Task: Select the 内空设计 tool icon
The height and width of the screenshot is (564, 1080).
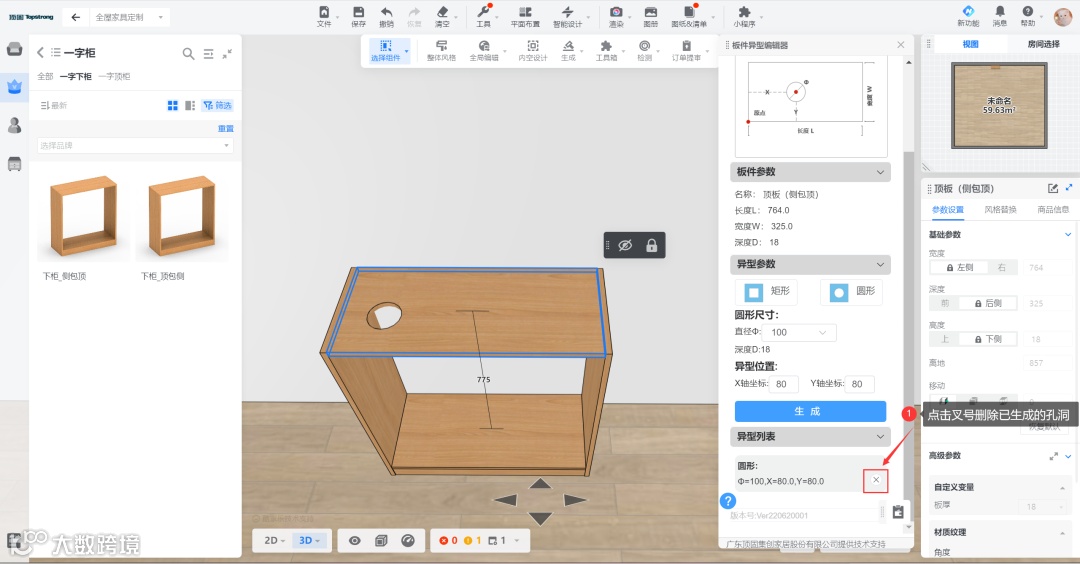Action: [533, 46]
